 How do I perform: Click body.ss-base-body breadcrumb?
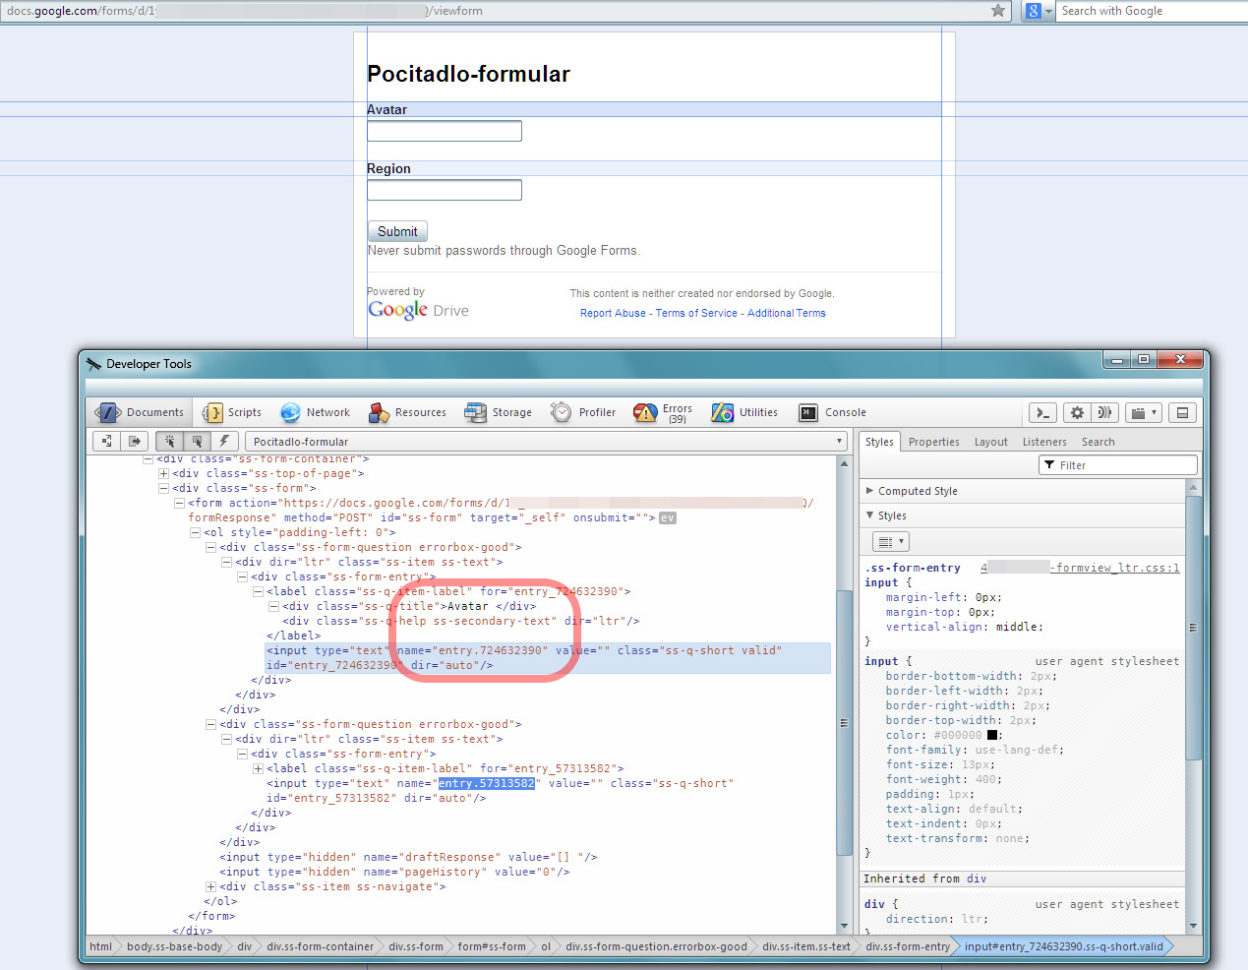(x=174, y=946)
